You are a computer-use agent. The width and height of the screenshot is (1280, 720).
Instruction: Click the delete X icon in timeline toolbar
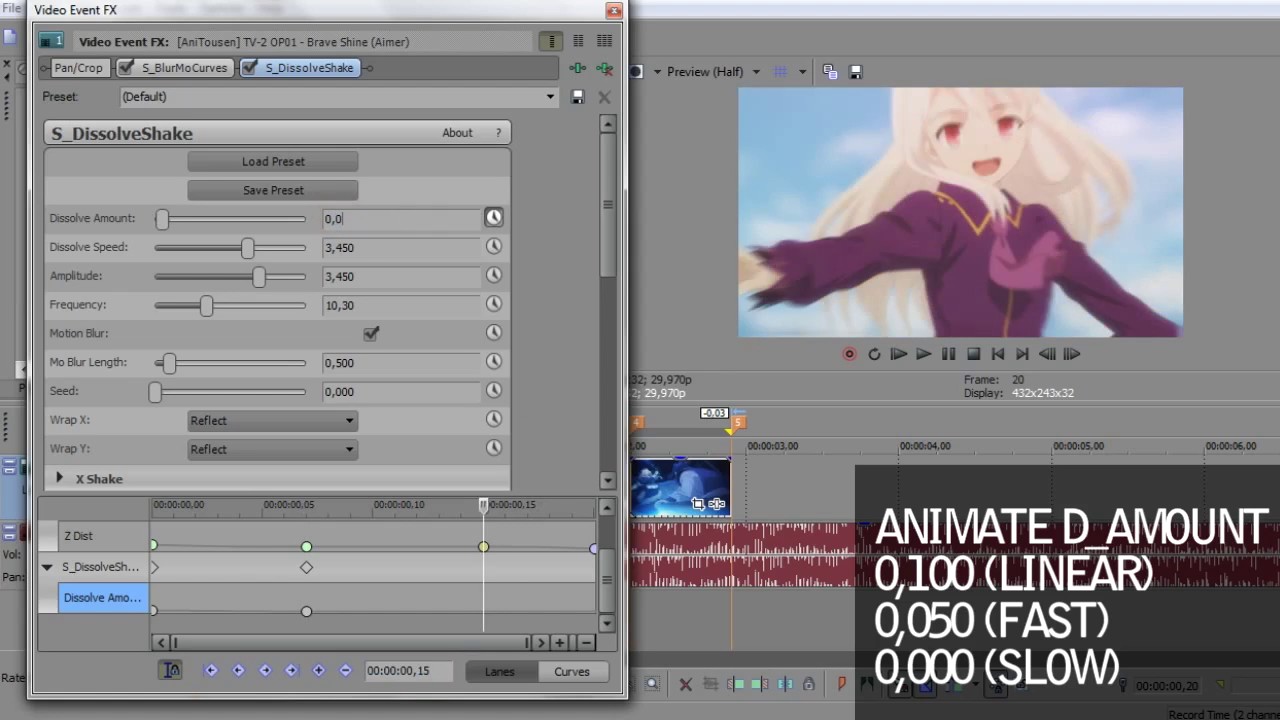685,685
